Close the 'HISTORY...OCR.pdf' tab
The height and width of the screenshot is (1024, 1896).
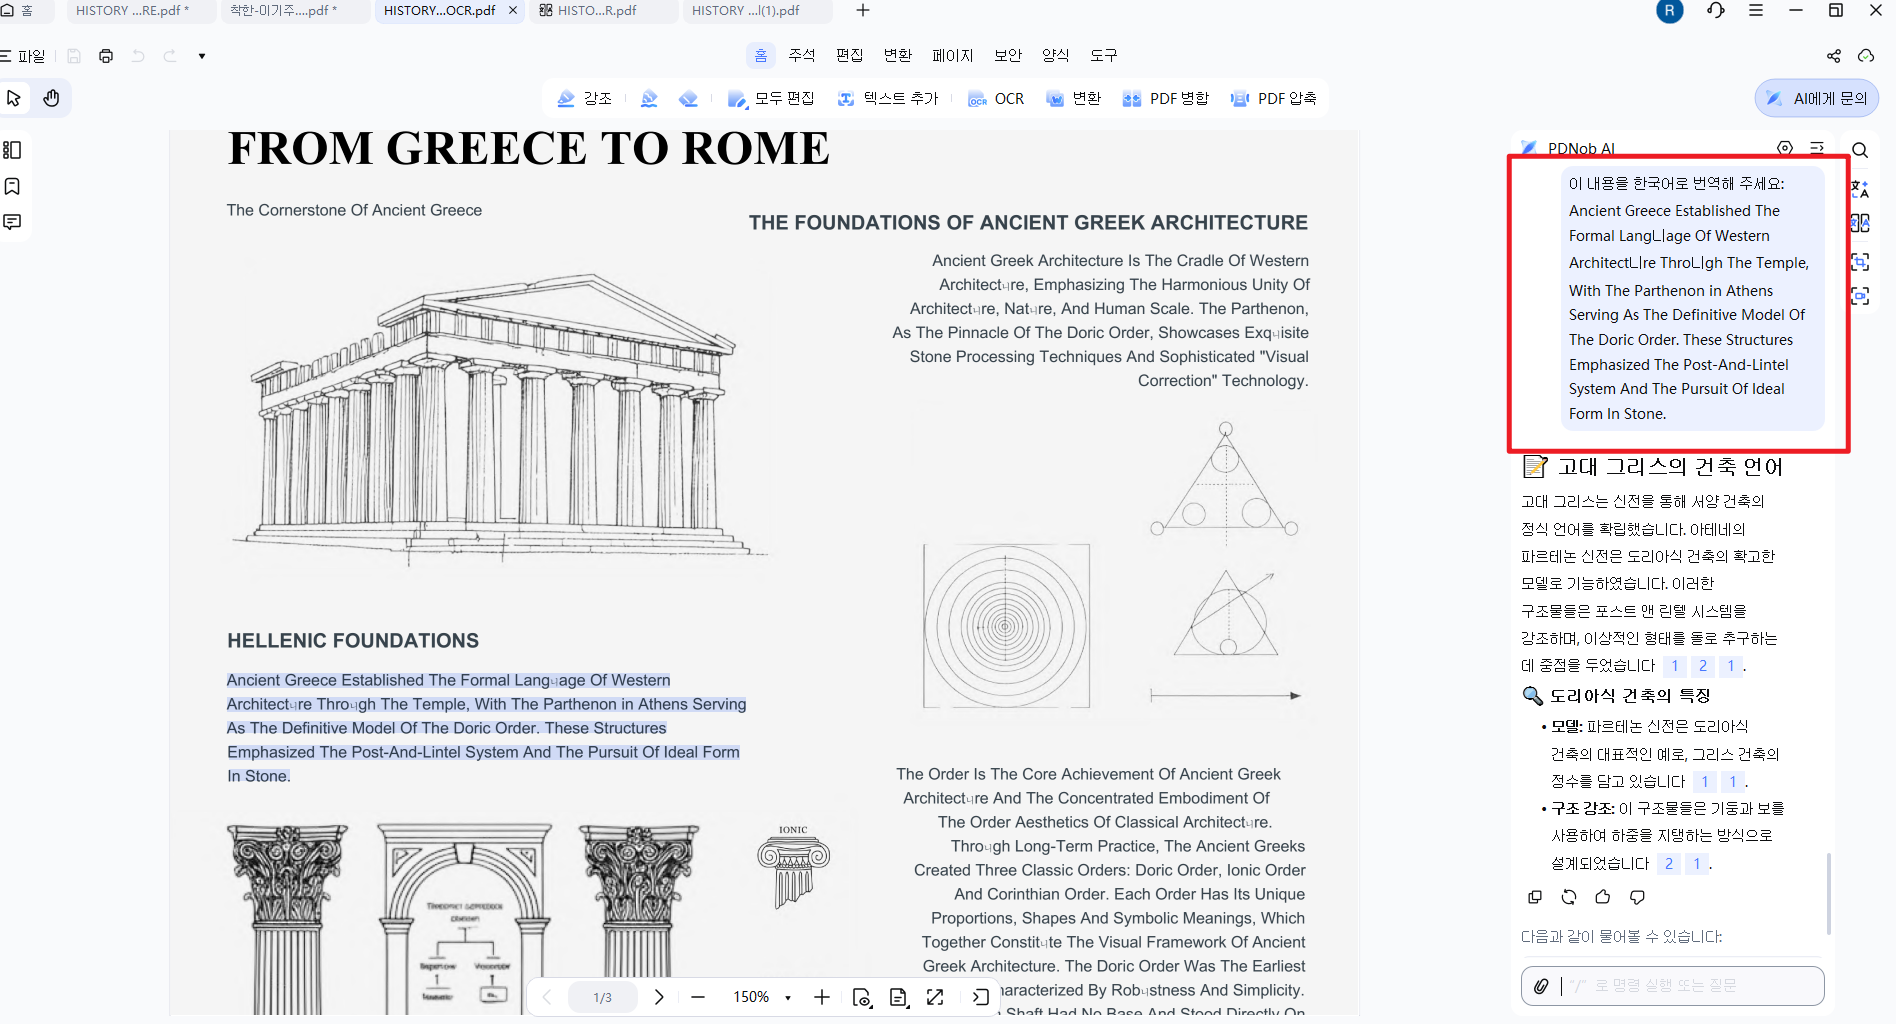(513, 11)
